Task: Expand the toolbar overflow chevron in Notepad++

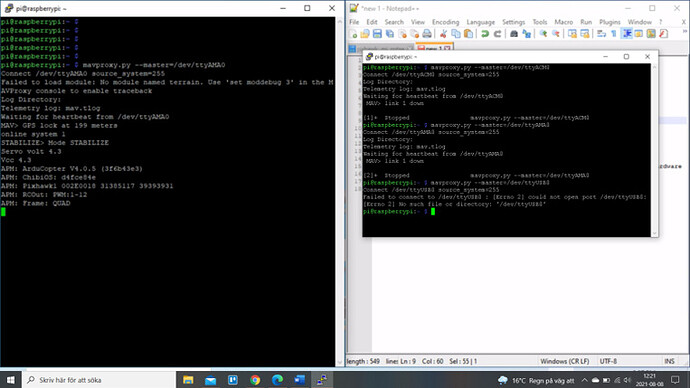Action: (684, 32)
